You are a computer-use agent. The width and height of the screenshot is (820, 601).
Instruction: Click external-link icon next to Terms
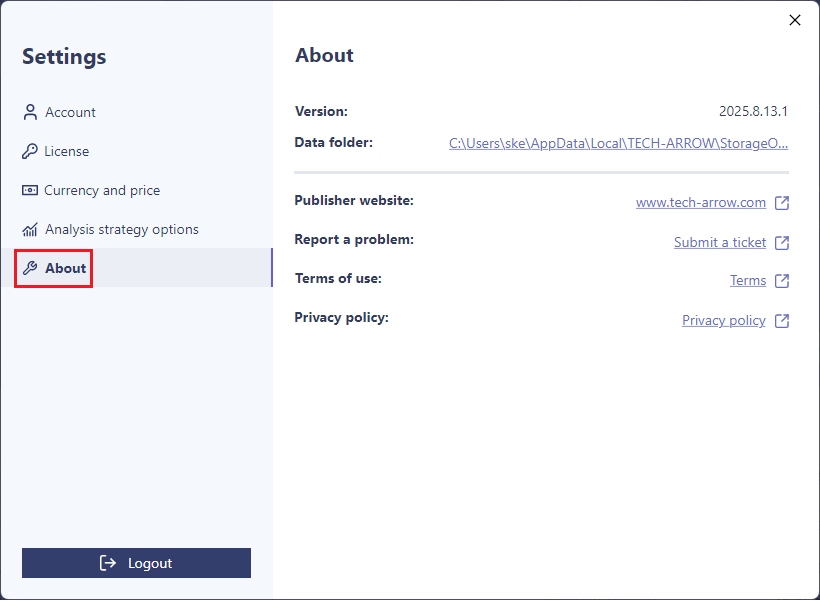[782, 281]
